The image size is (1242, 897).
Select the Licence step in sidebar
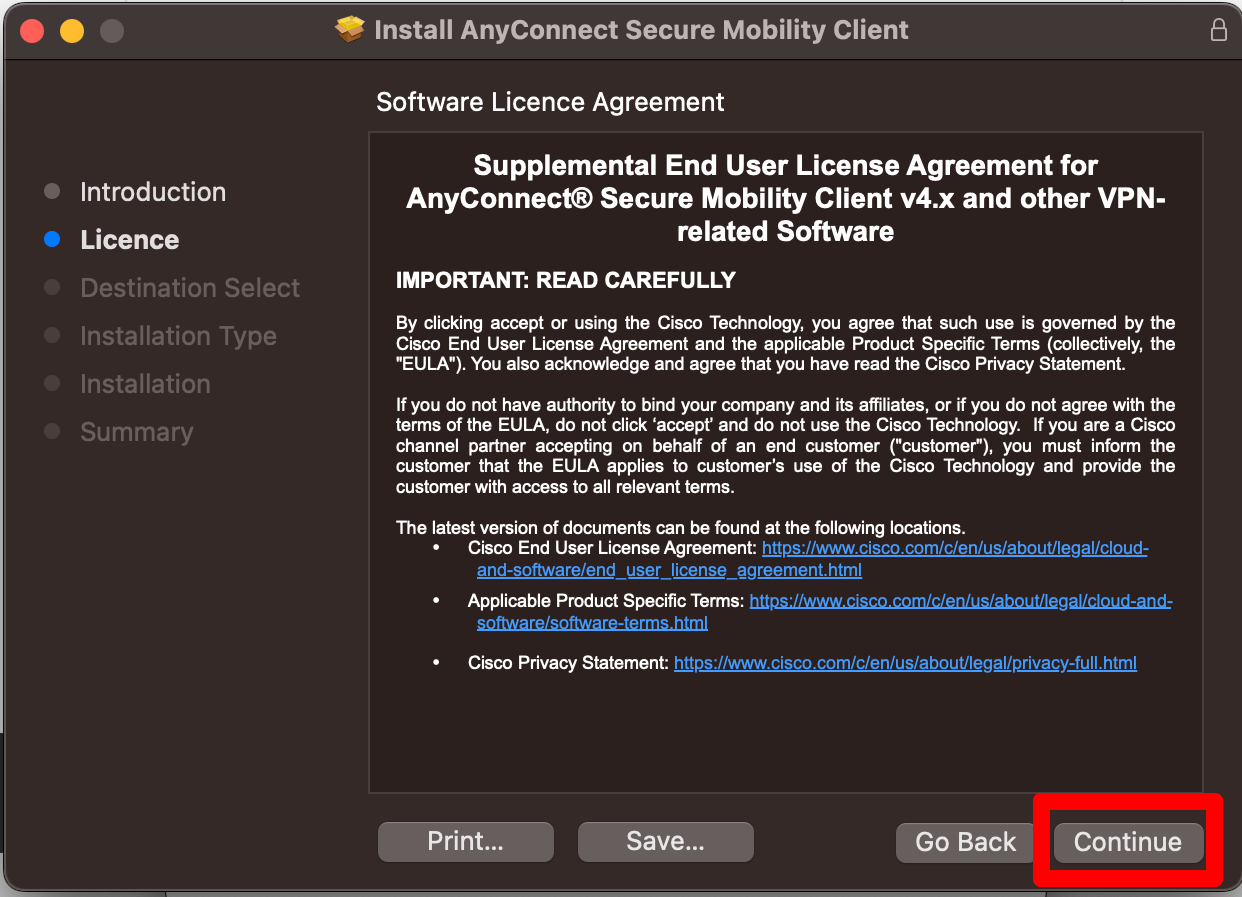click(129, 239)
